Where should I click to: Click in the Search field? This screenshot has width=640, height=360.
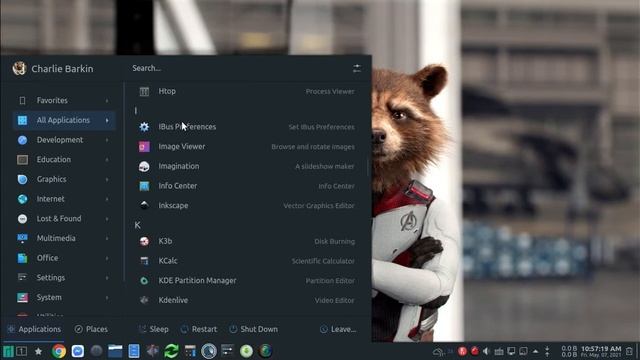239,68
